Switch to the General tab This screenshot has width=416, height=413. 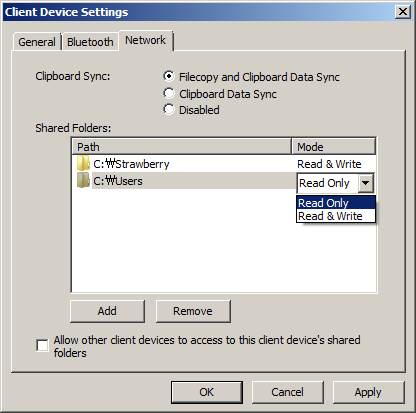pyautogui.click(x=37, y=42)
